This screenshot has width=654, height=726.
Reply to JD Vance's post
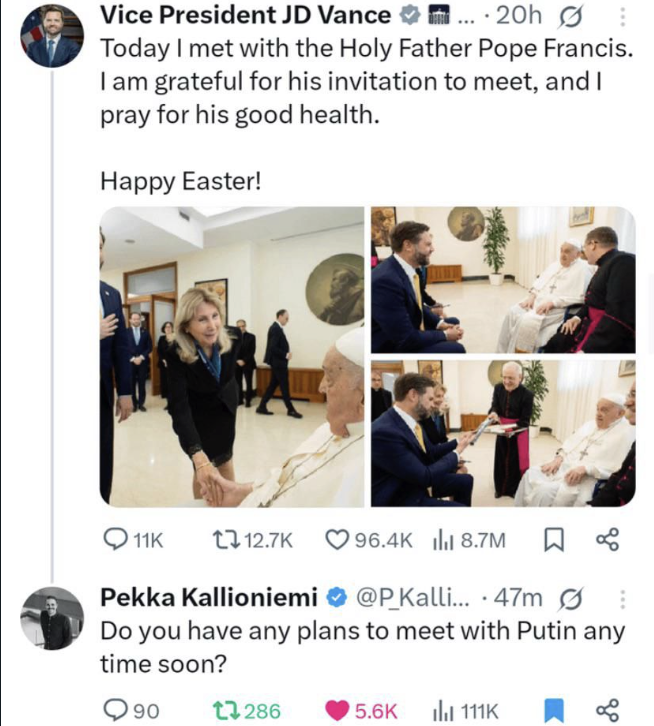[116, 541]
